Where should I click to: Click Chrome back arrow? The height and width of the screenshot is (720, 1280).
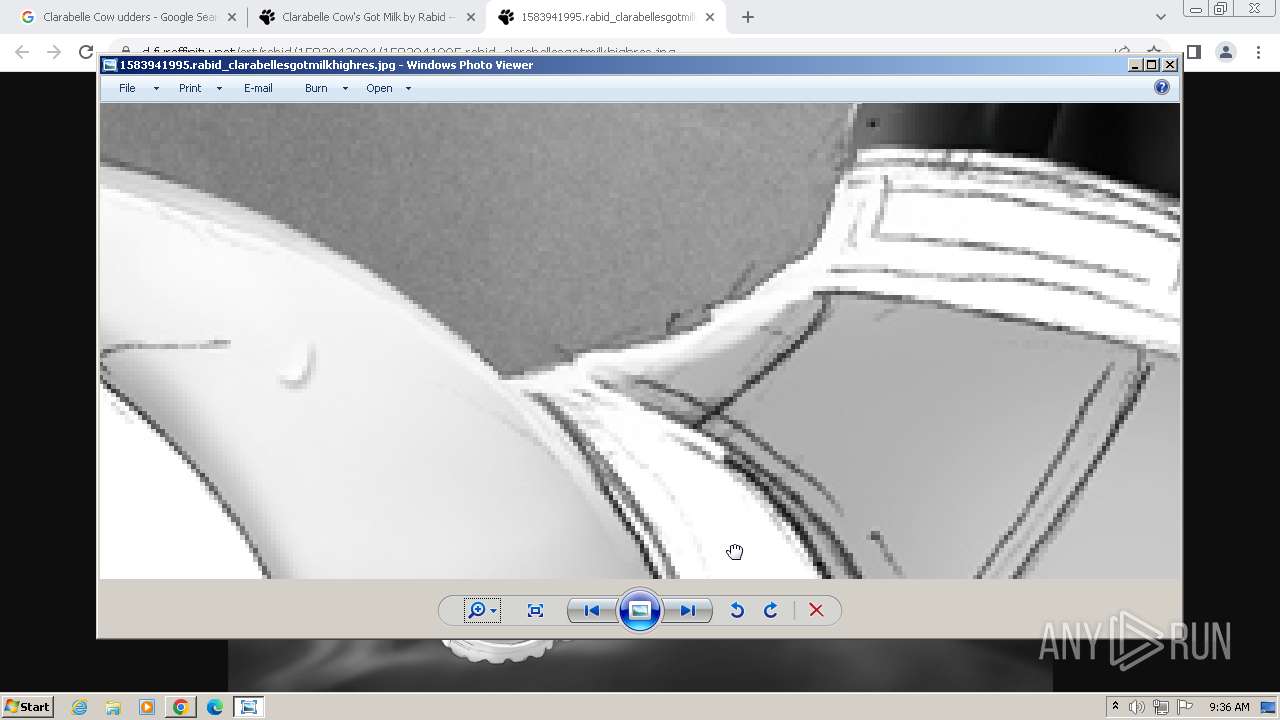tap(22, 52)
